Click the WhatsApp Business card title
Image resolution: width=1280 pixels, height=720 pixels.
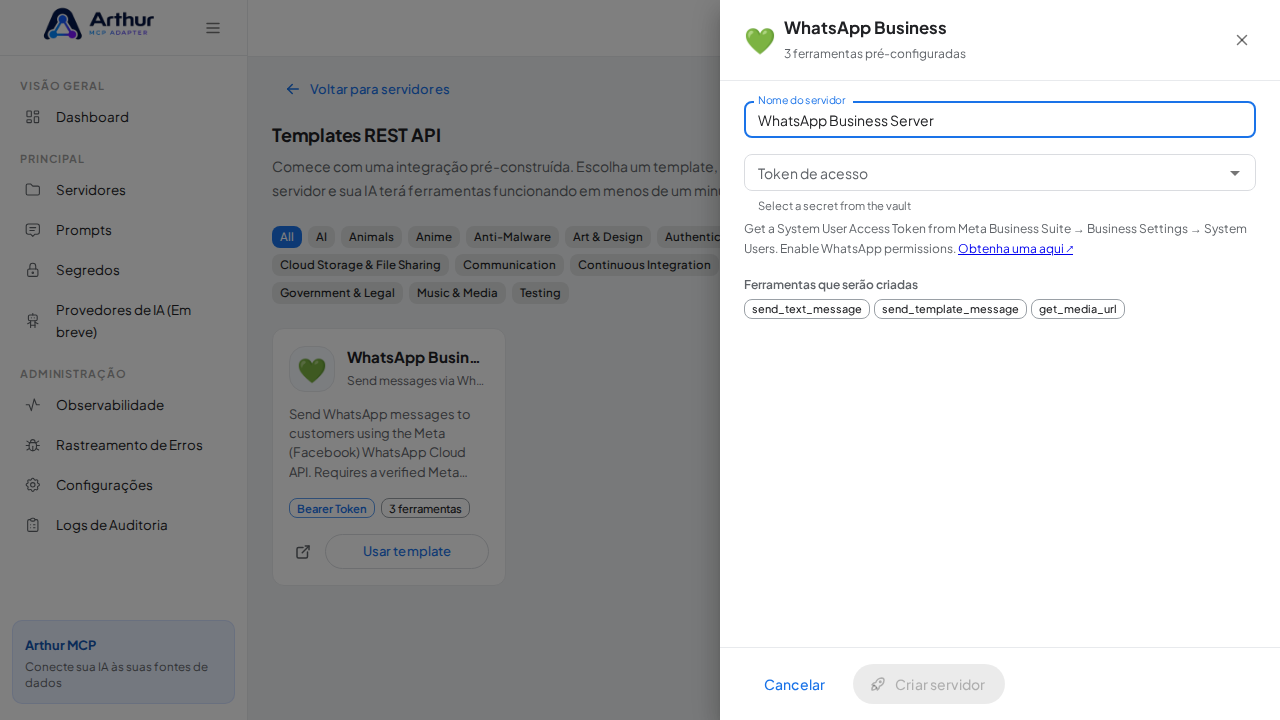tap(413, 357)
